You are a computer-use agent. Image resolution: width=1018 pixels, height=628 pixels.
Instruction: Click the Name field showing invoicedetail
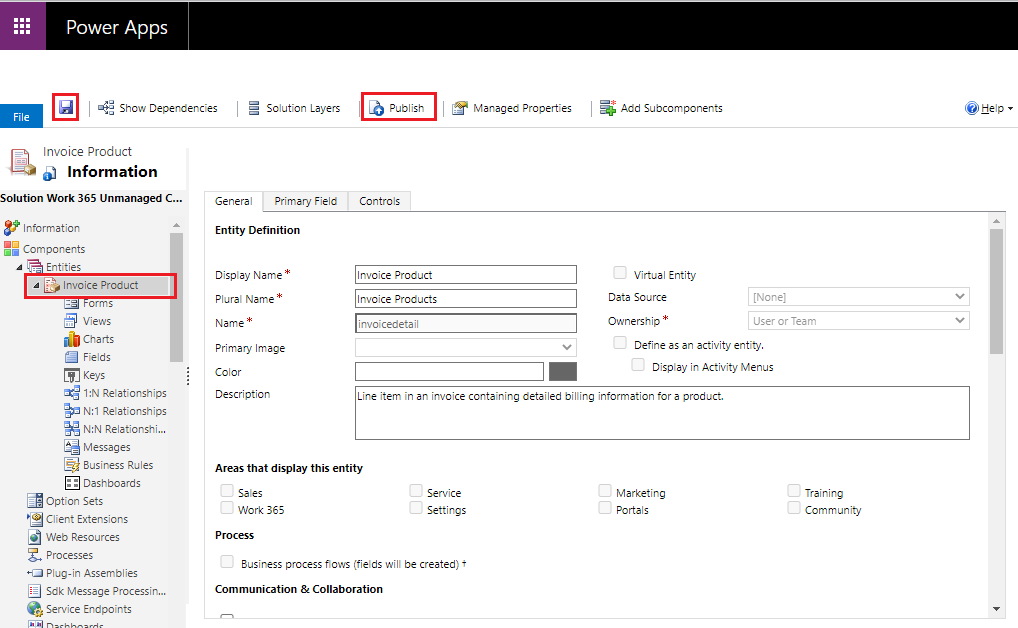pos(466,323)
